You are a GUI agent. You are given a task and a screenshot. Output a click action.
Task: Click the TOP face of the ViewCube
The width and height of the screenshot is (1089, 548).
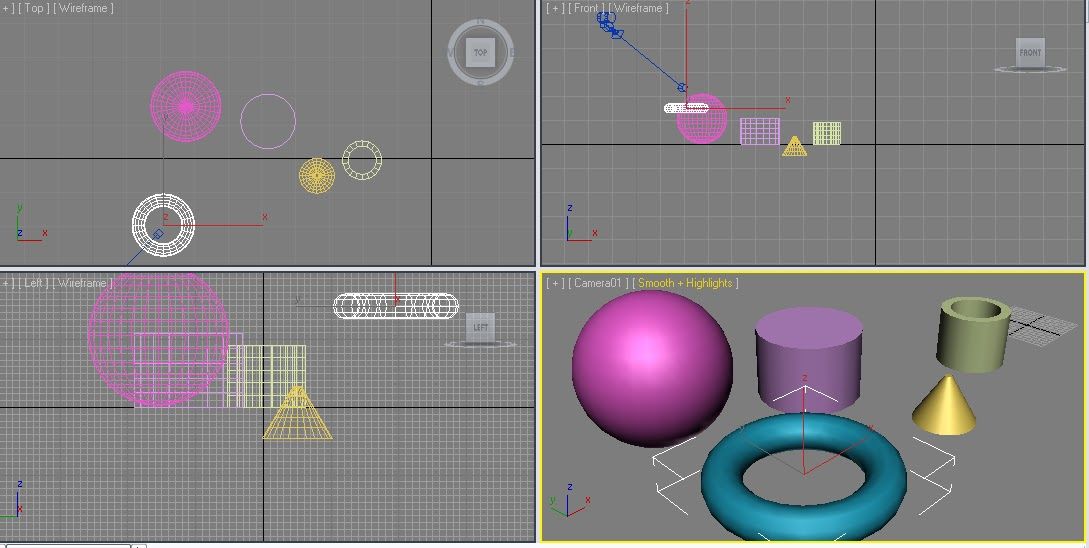coord(481,53)
